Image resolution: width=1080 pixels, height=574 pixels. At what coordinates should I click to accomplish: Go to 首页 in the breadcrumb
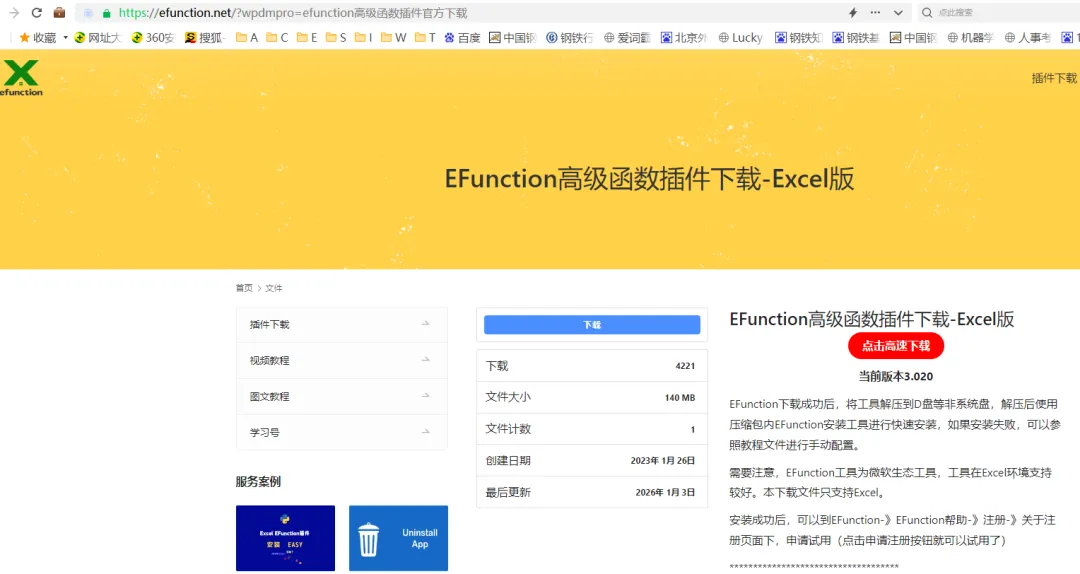[244, 288]
